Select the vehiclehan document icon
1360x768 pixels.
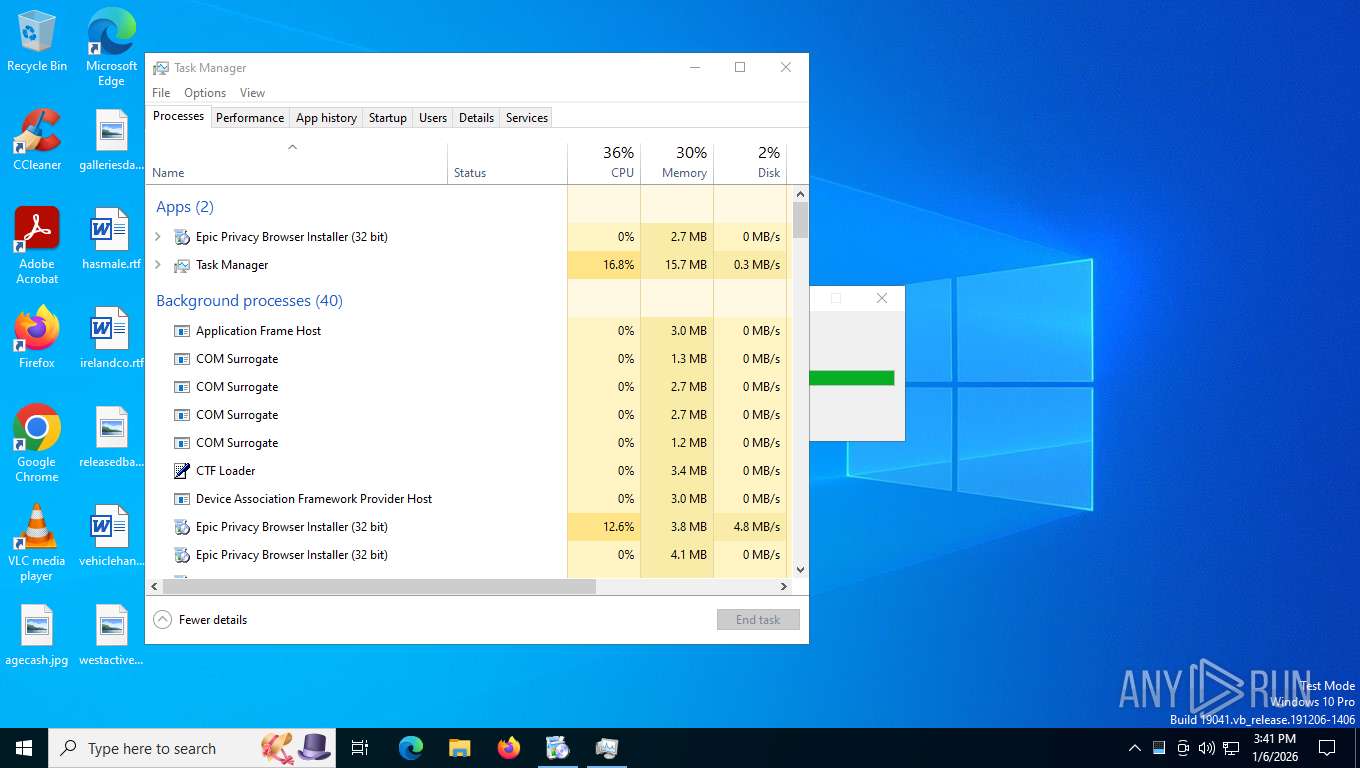(x=111, y=535)
